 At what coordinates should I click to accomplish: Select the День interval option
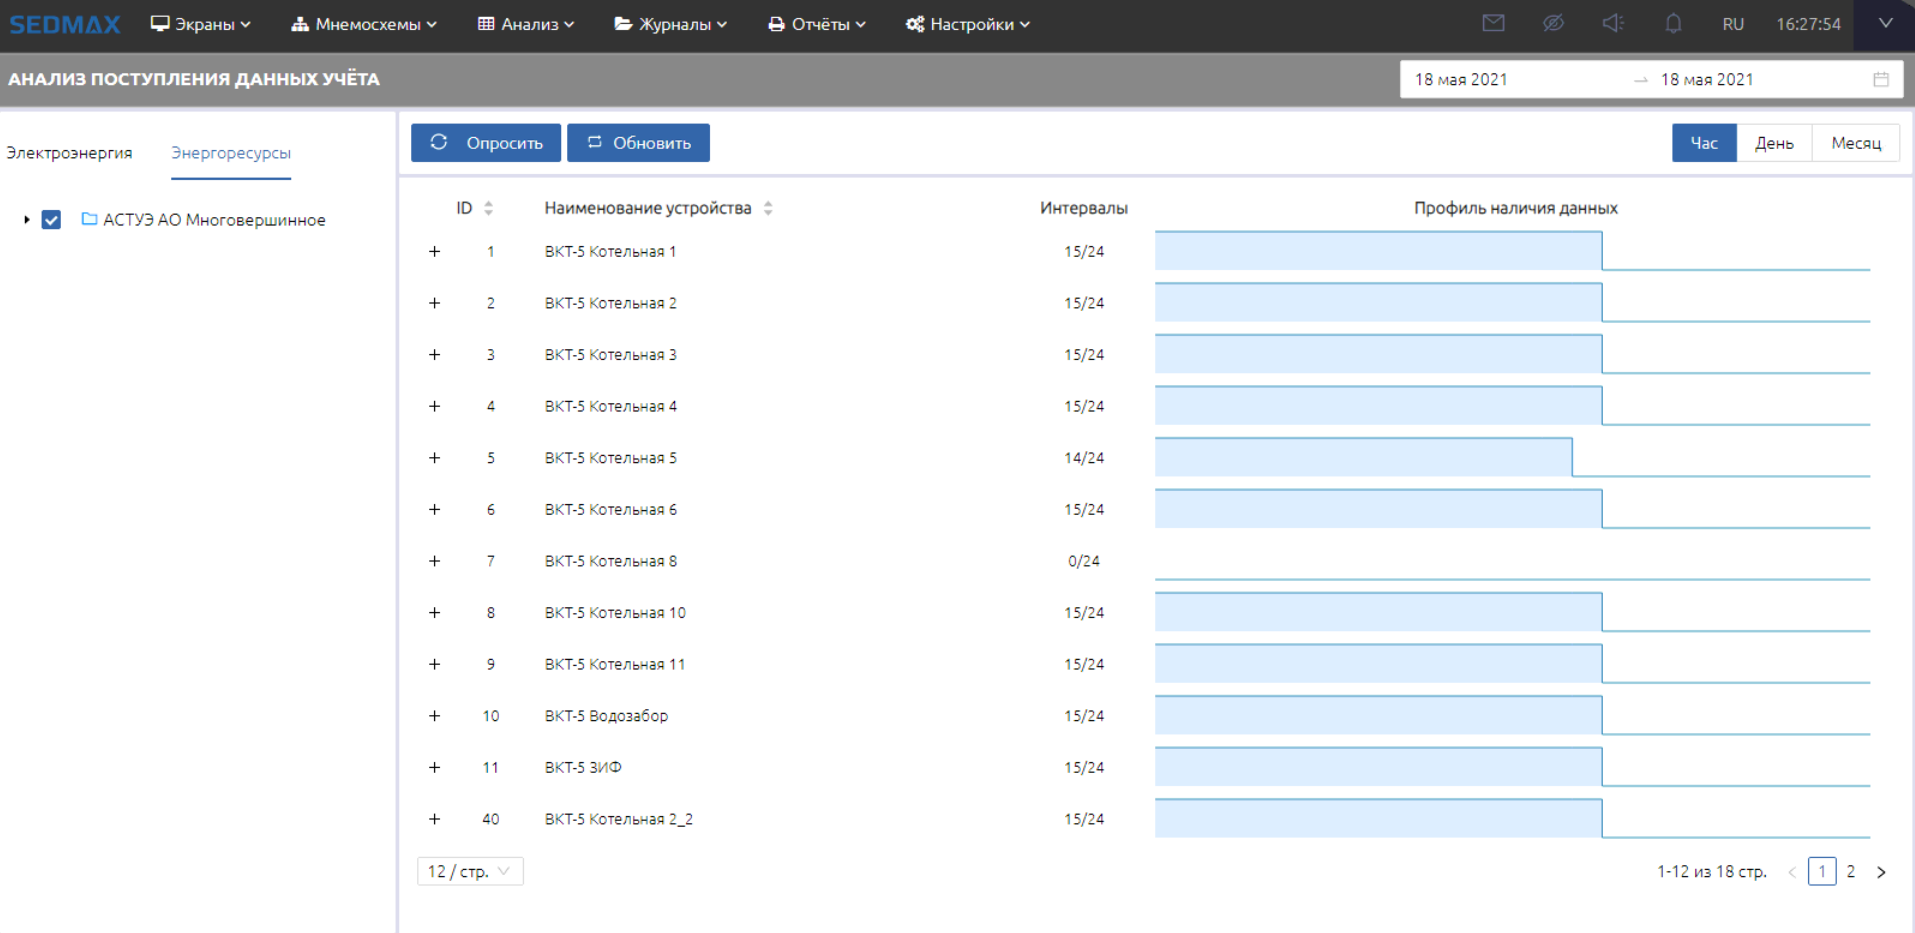click(x=1774, y=143)
